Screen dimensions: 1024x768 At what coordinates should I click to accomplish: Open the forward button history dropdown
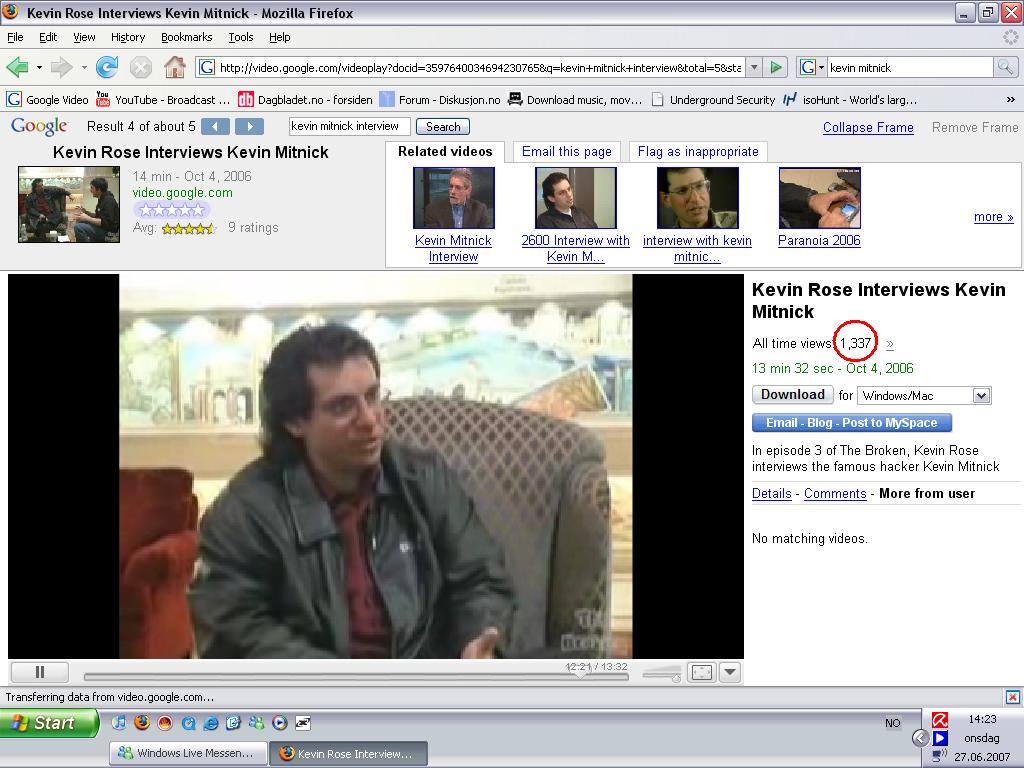tap(84, 67)
